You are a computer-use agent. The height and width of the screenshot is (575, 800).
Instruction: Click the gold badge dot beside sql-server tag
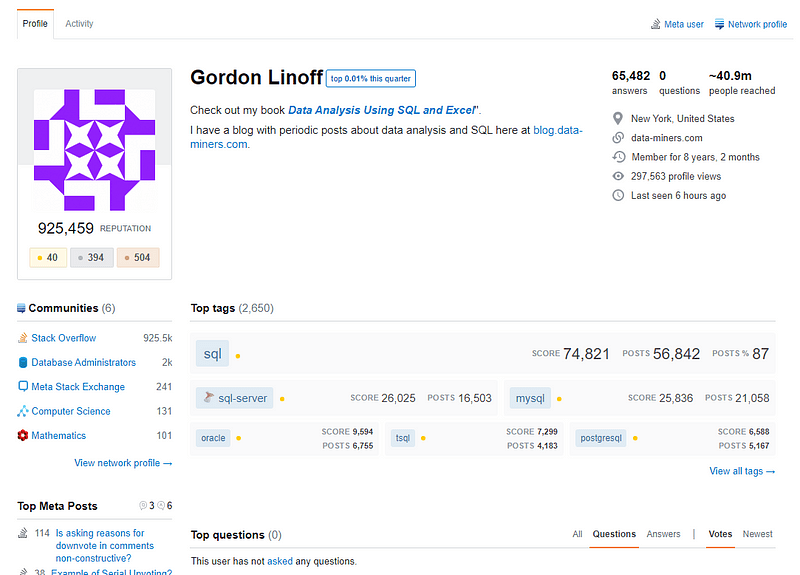pyautogui.click(x=282, y=399)
